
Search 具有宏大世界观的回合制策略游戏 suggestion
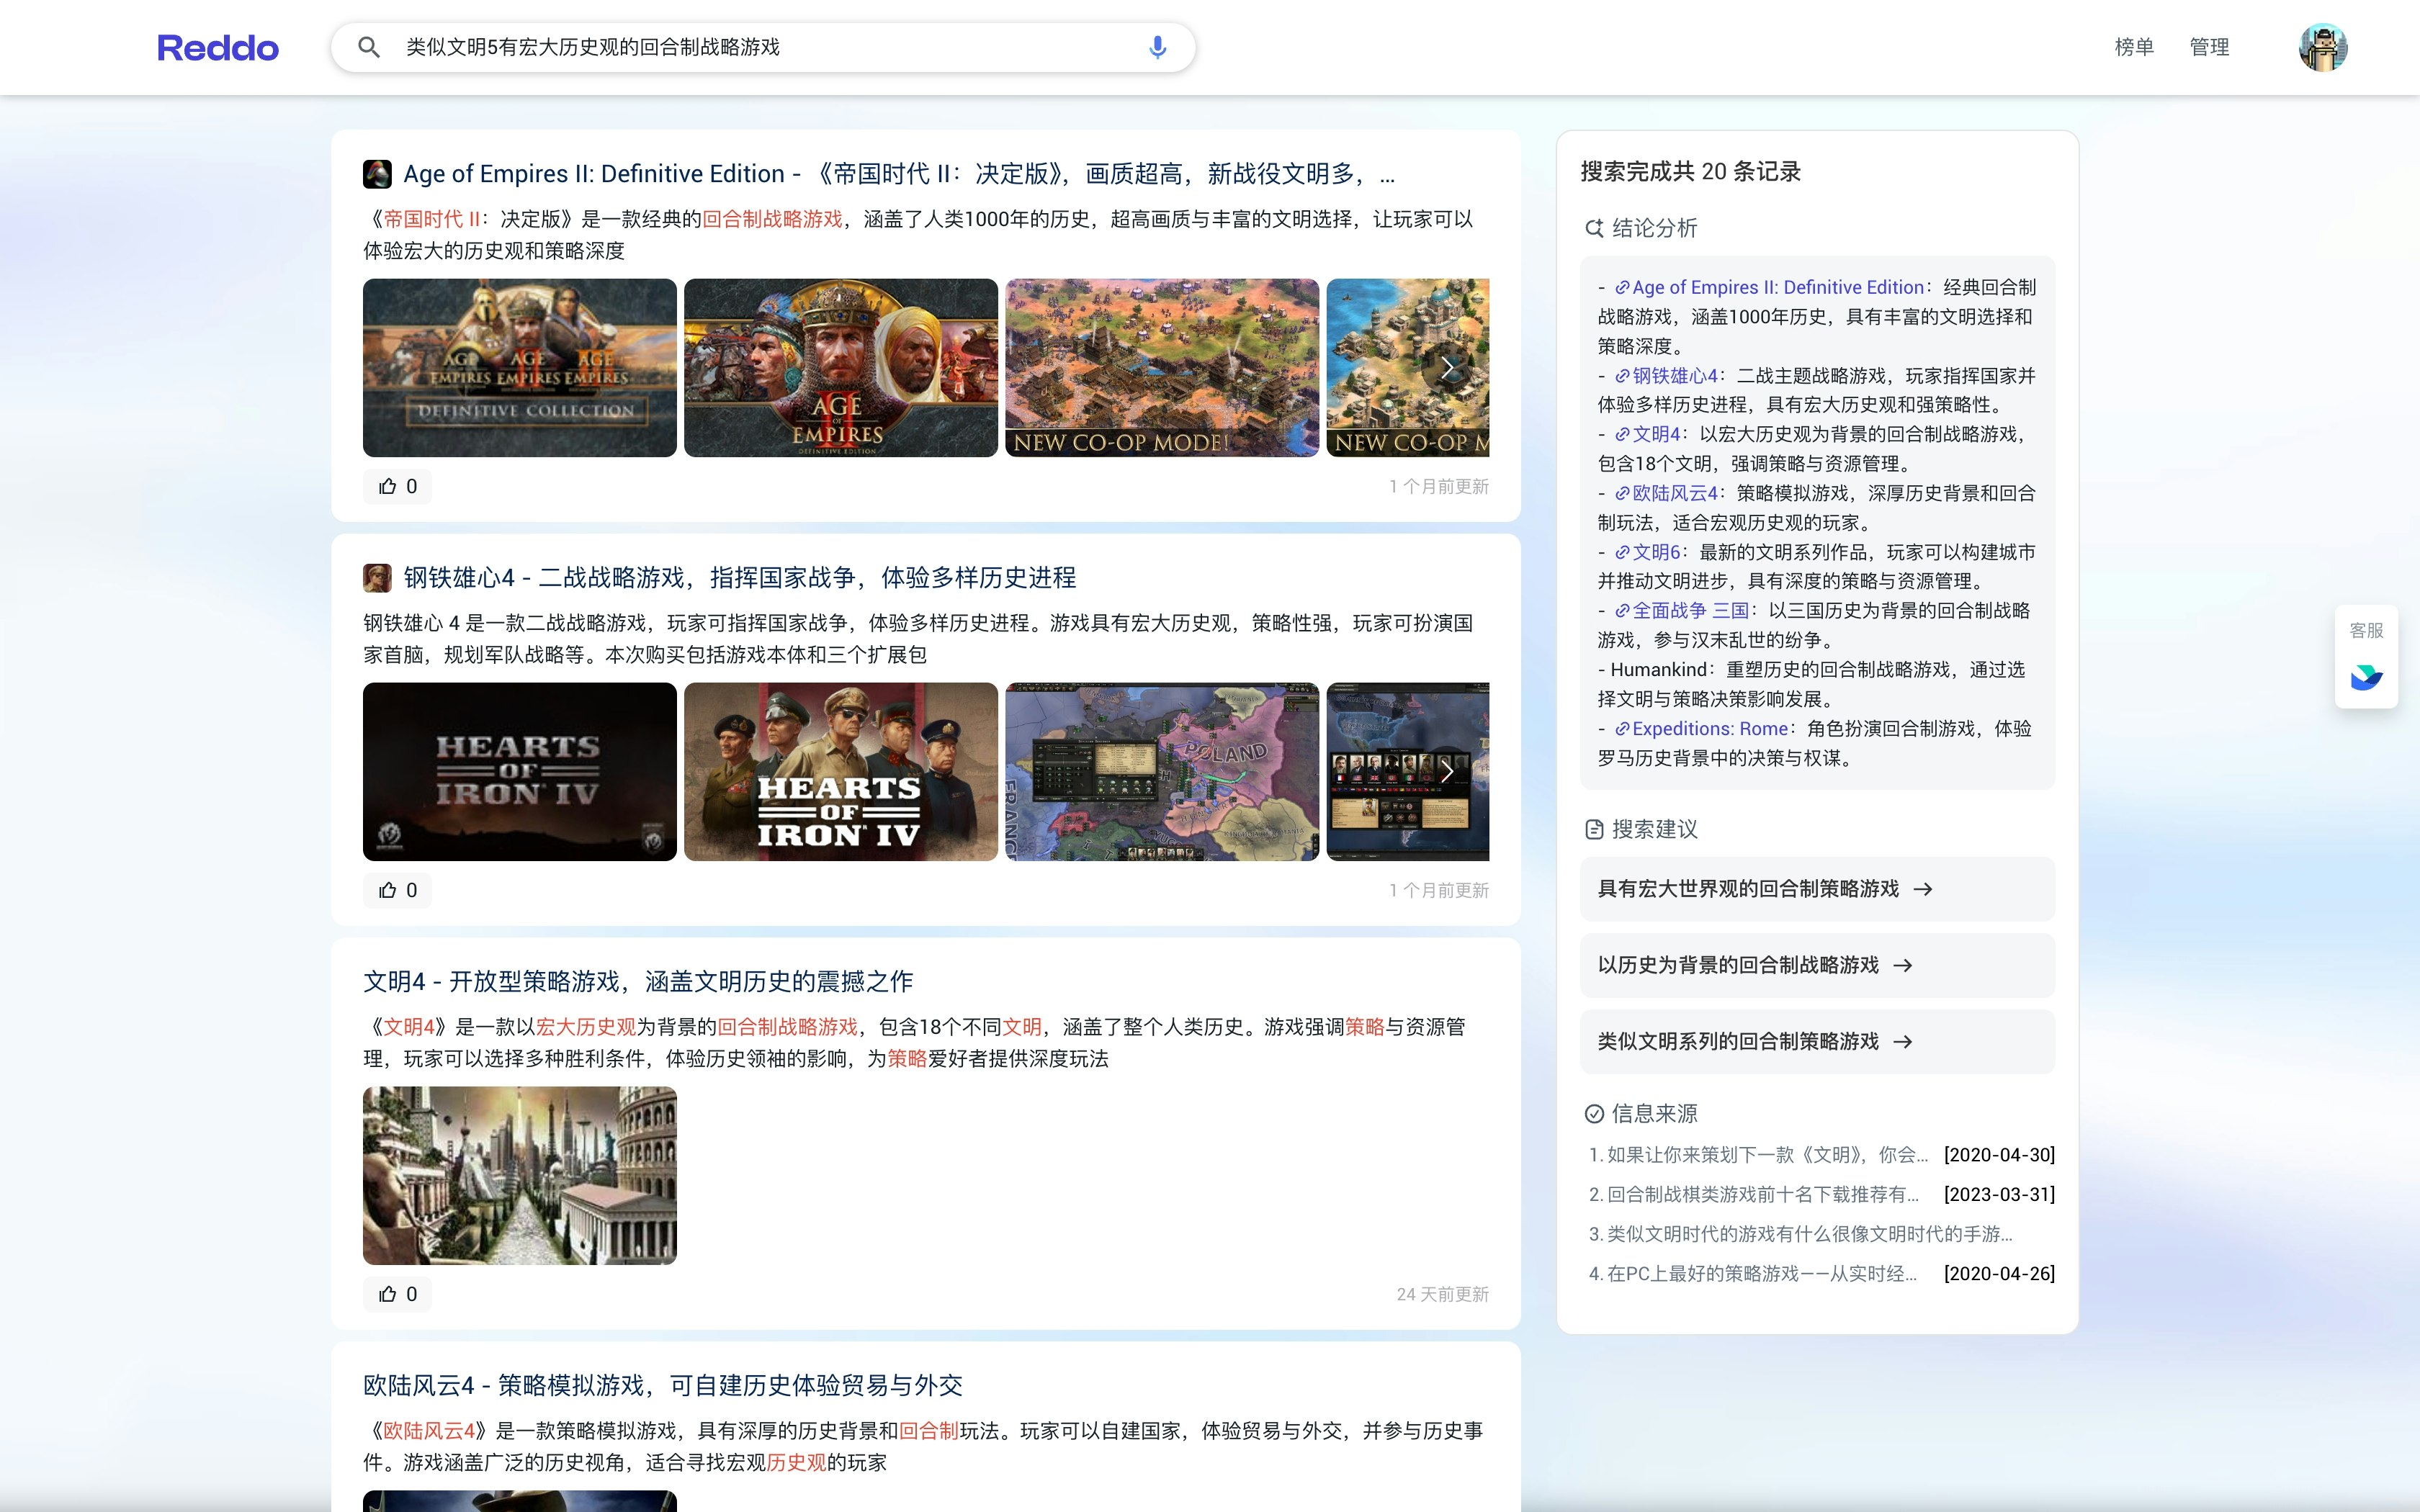point(1817,889)
